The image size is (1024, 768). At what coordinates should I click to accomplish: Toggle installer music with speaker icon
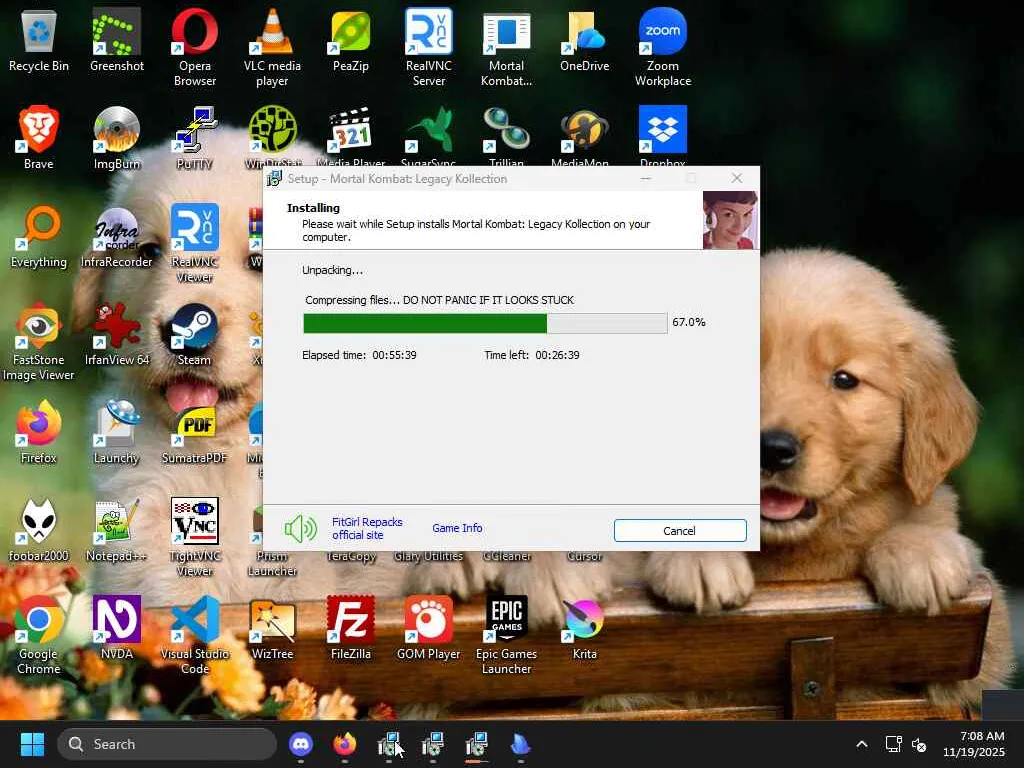pos(300,528)
